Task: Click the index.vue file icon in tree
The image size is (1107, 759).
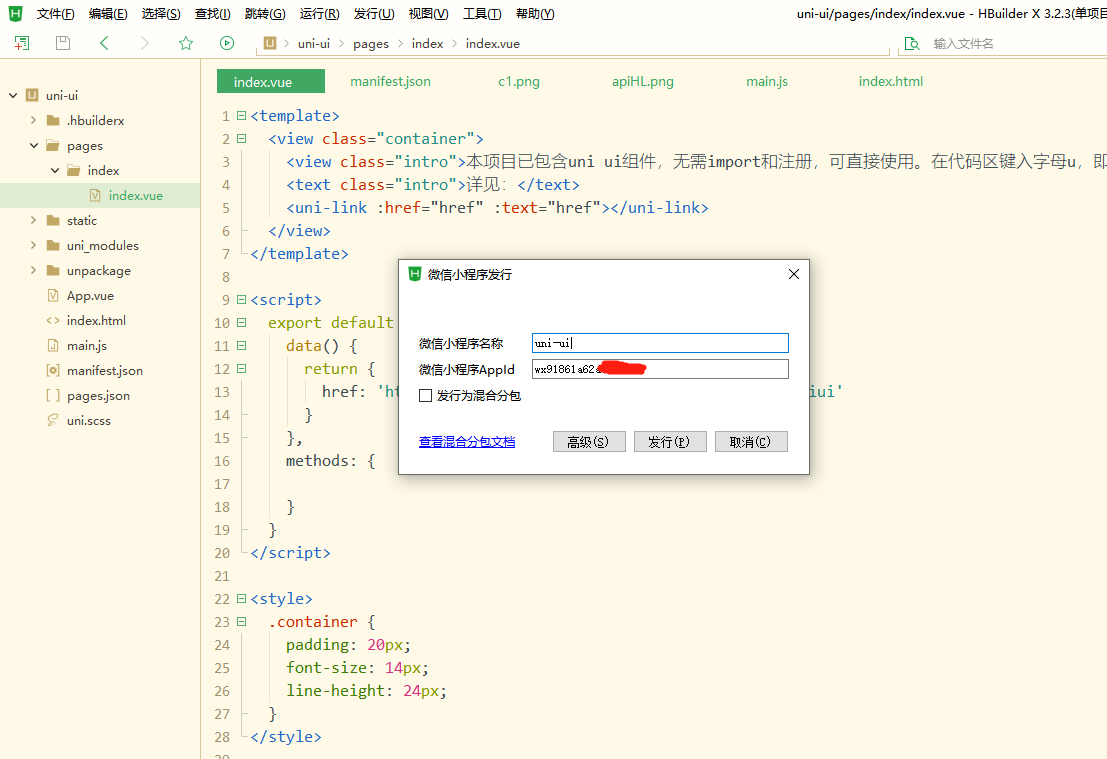Action: [95, 196]
